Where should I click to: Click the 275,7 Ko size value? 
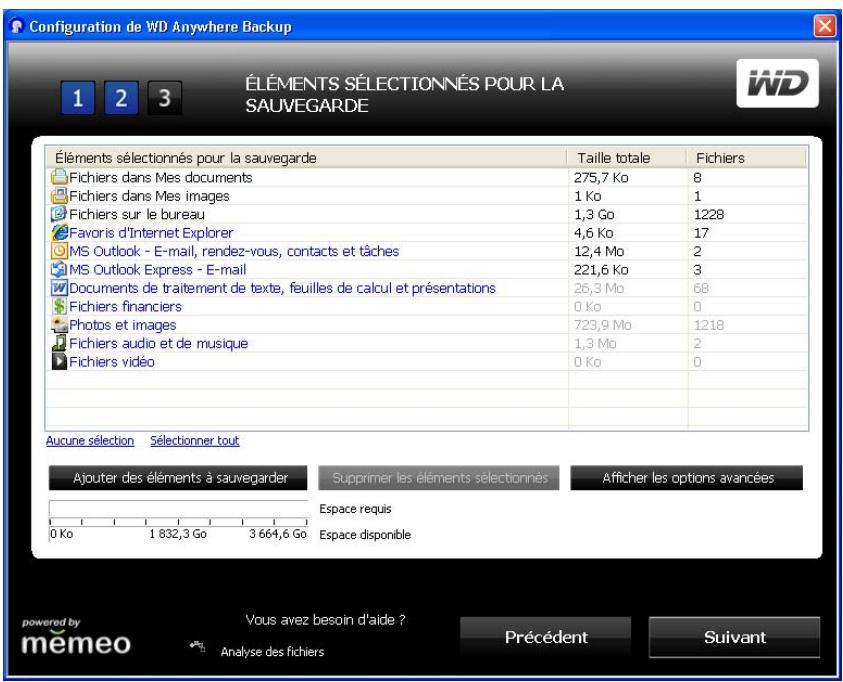(601, 177)
